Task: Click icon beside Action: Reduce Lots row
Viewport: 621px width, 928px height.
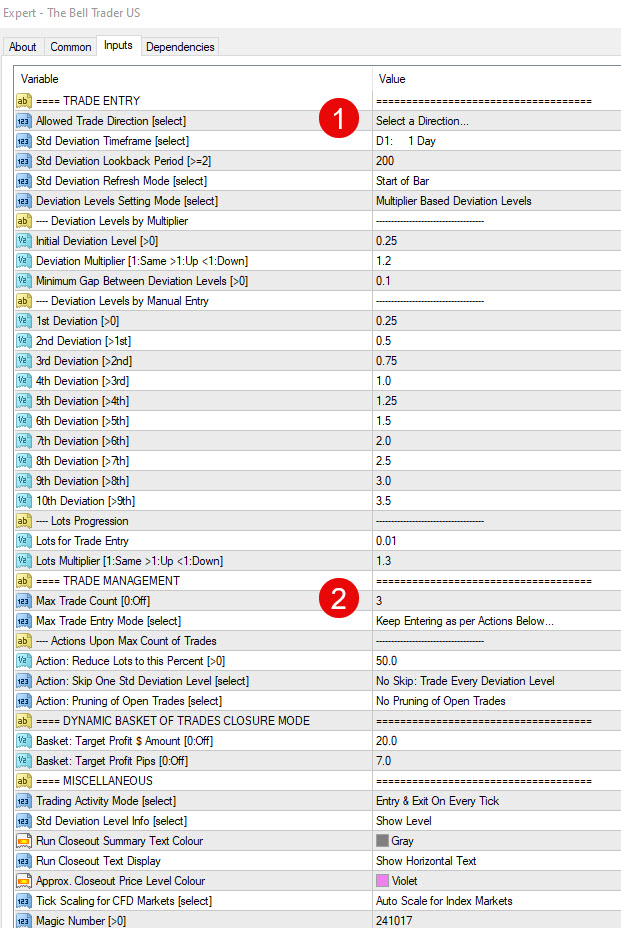Action: (23, 661)
